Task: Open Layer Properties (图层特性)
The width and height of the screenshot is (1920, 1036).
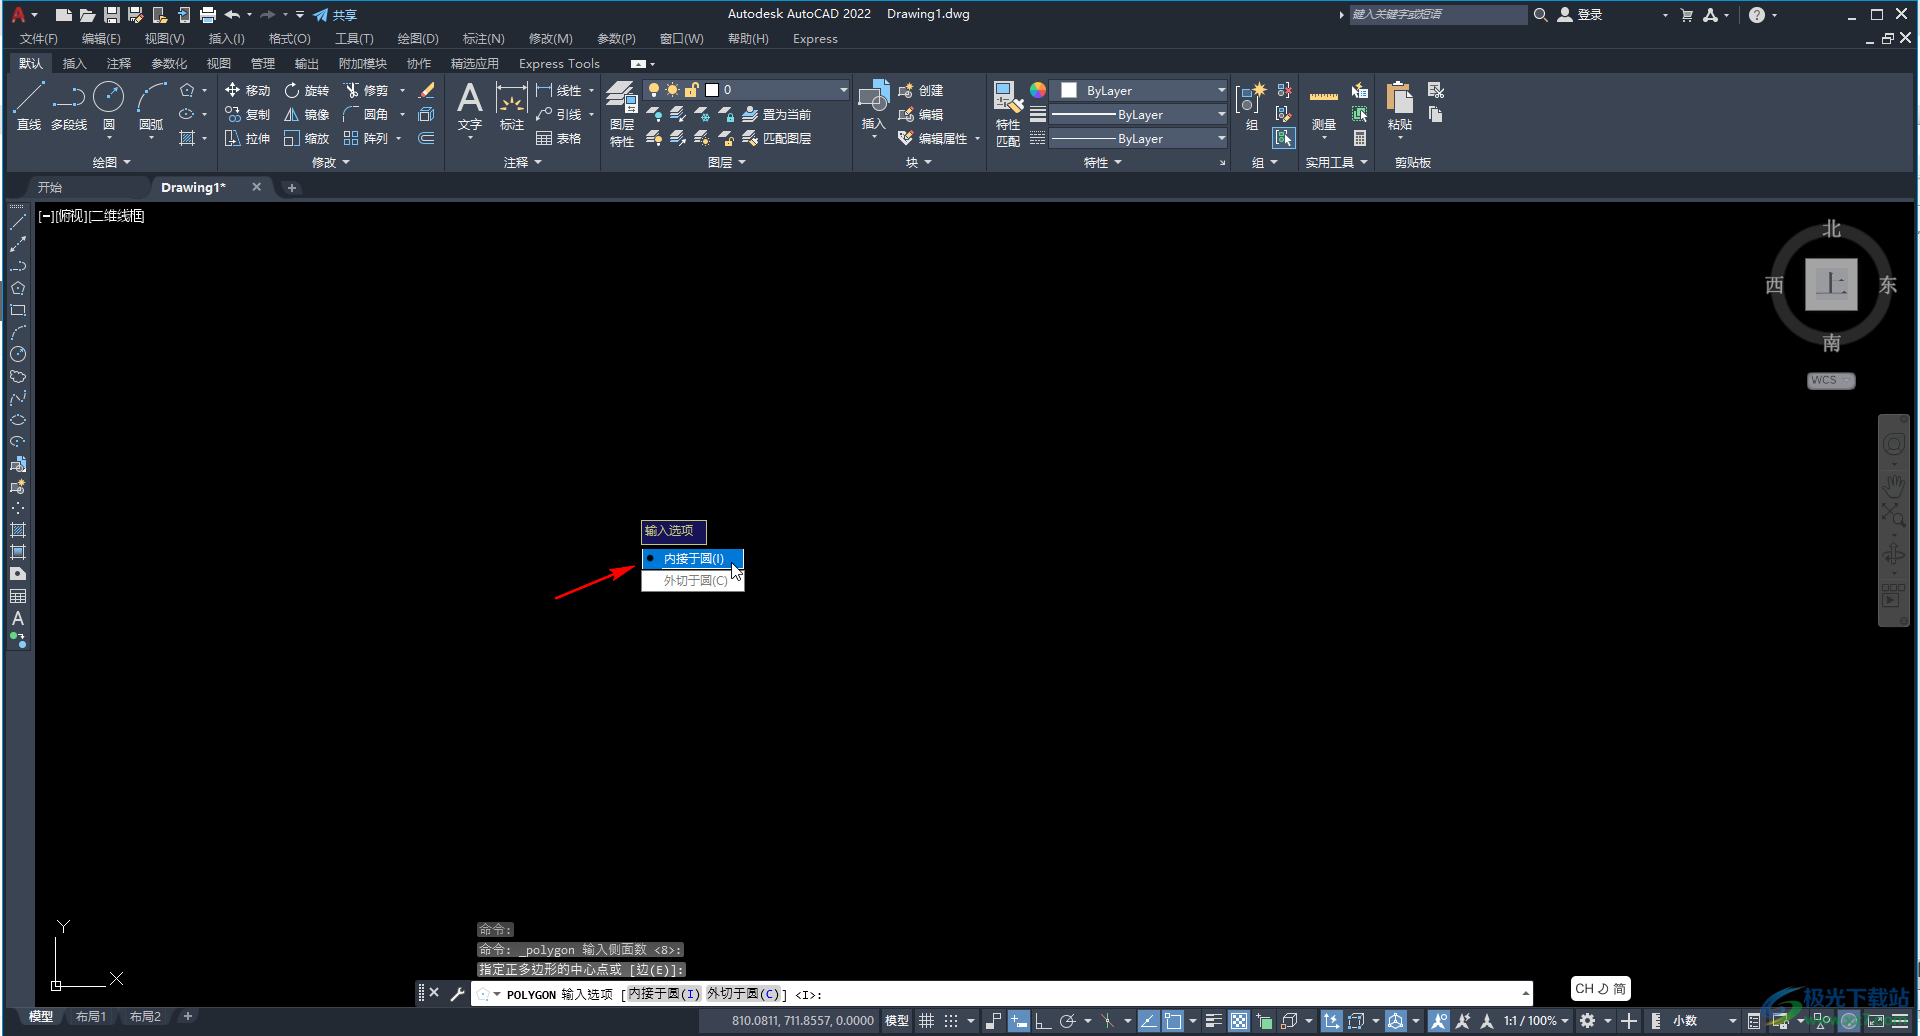Action: click(622, 114)
